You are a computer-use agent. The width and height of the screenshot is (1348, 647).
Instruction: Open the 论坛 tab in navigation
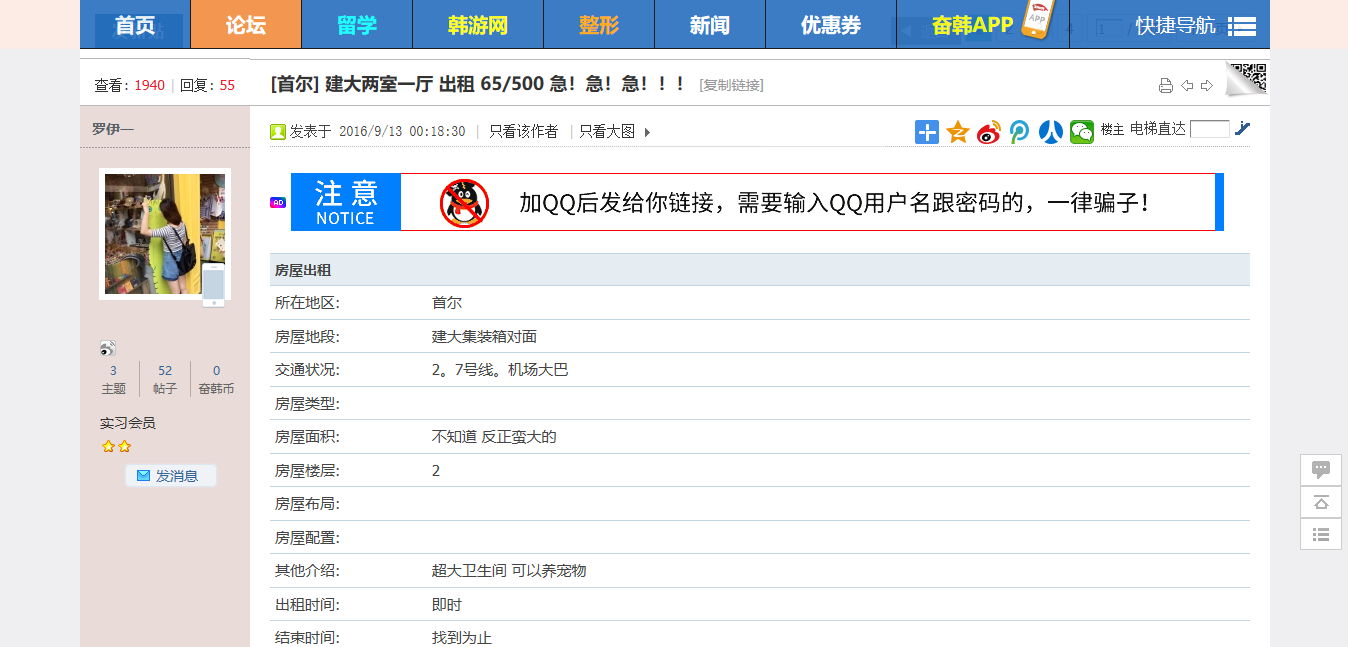pyautogui.click(x=246, y=24)
